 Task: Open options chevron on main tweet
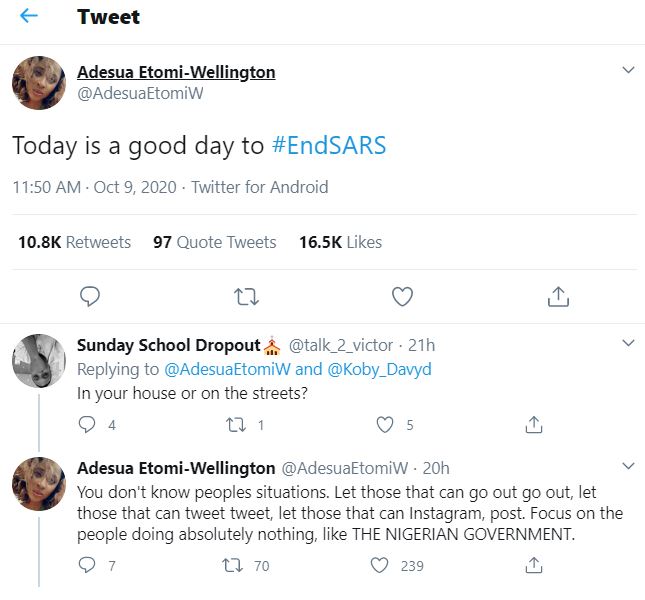pos(628,70)
